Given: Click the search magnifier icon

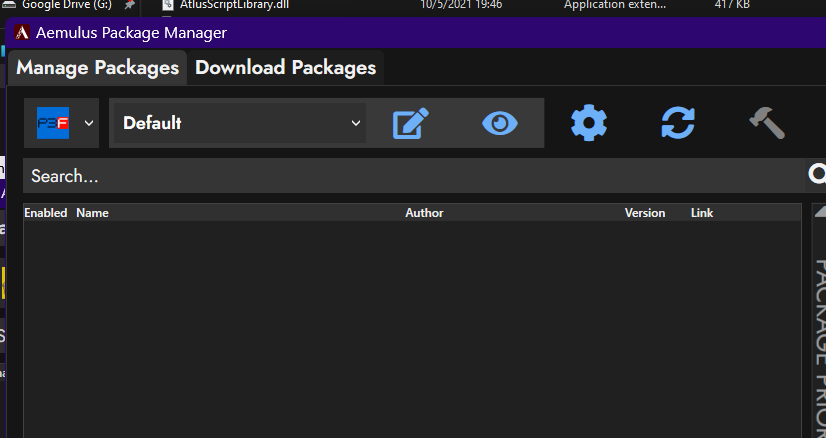Looking at the screenshot, I should 817,173.
